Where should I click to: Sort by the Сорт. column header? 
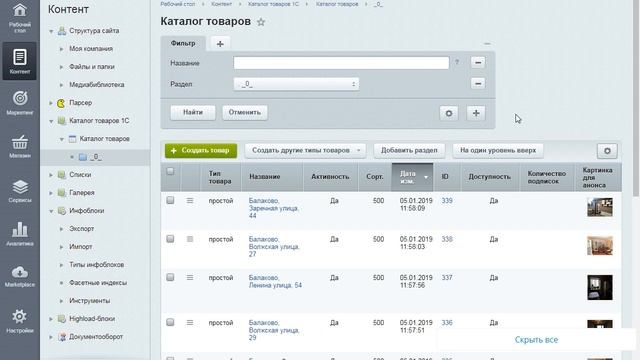[375, 177]
